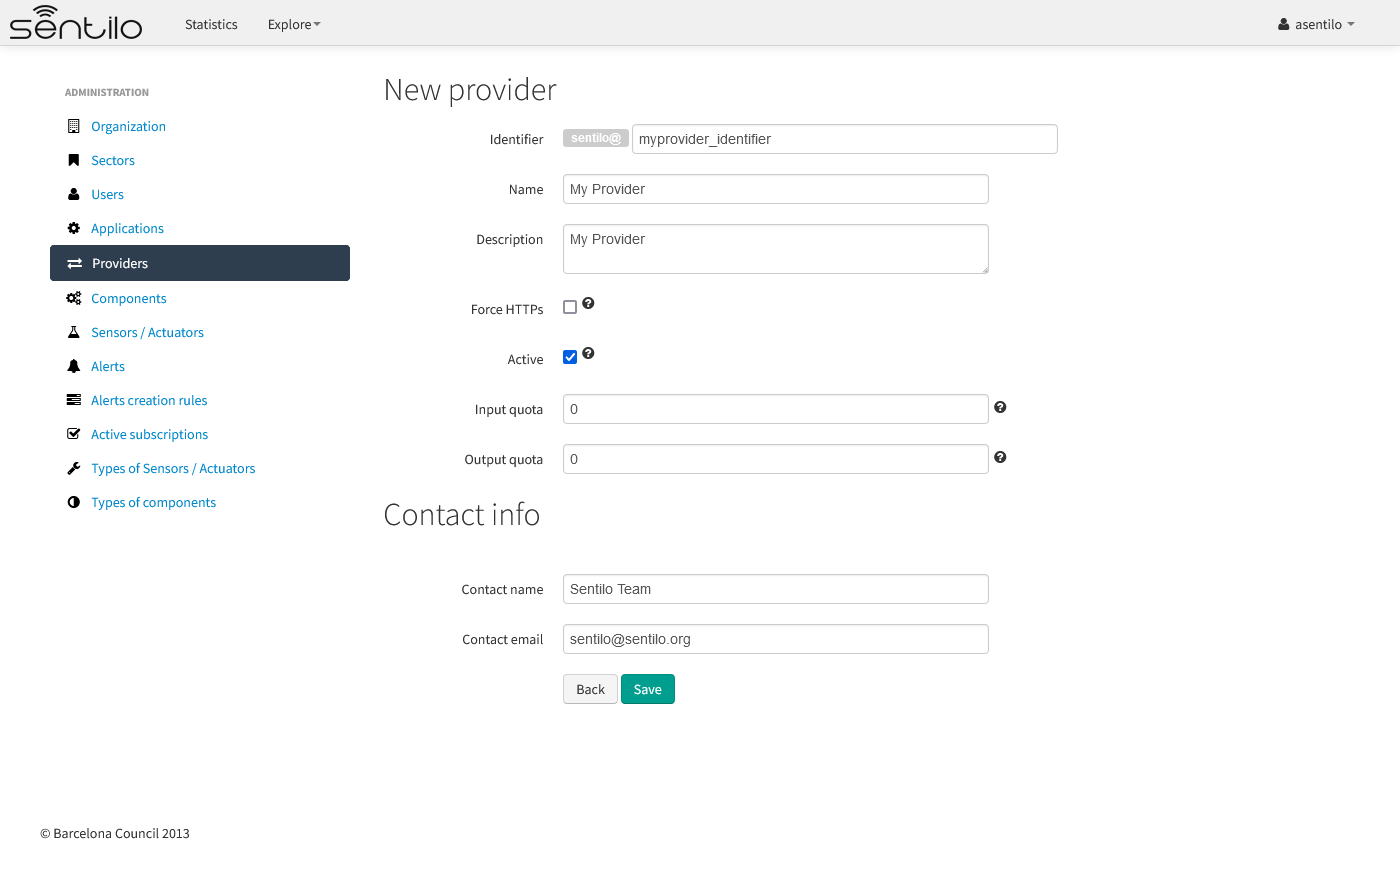Open the Alerts link

pyautogui.click(x=108, y=366)
